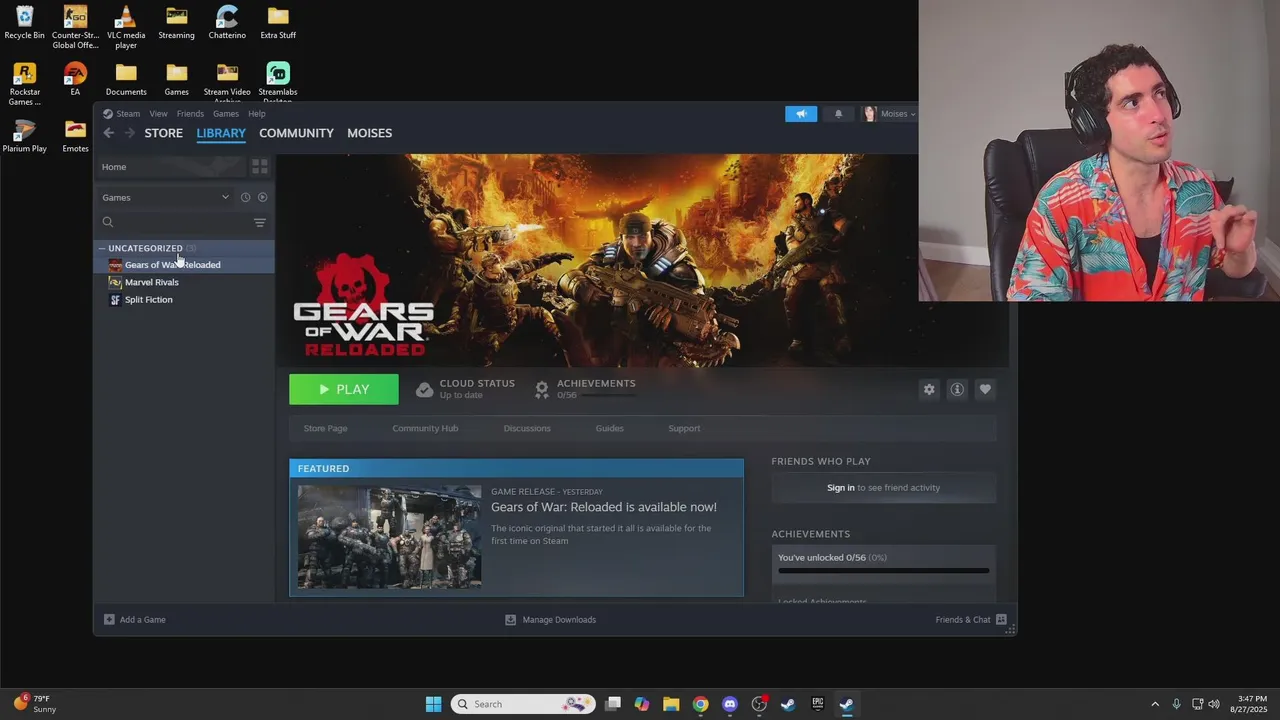Go to the COMMUNITY tab

click(x=296, y=133)
